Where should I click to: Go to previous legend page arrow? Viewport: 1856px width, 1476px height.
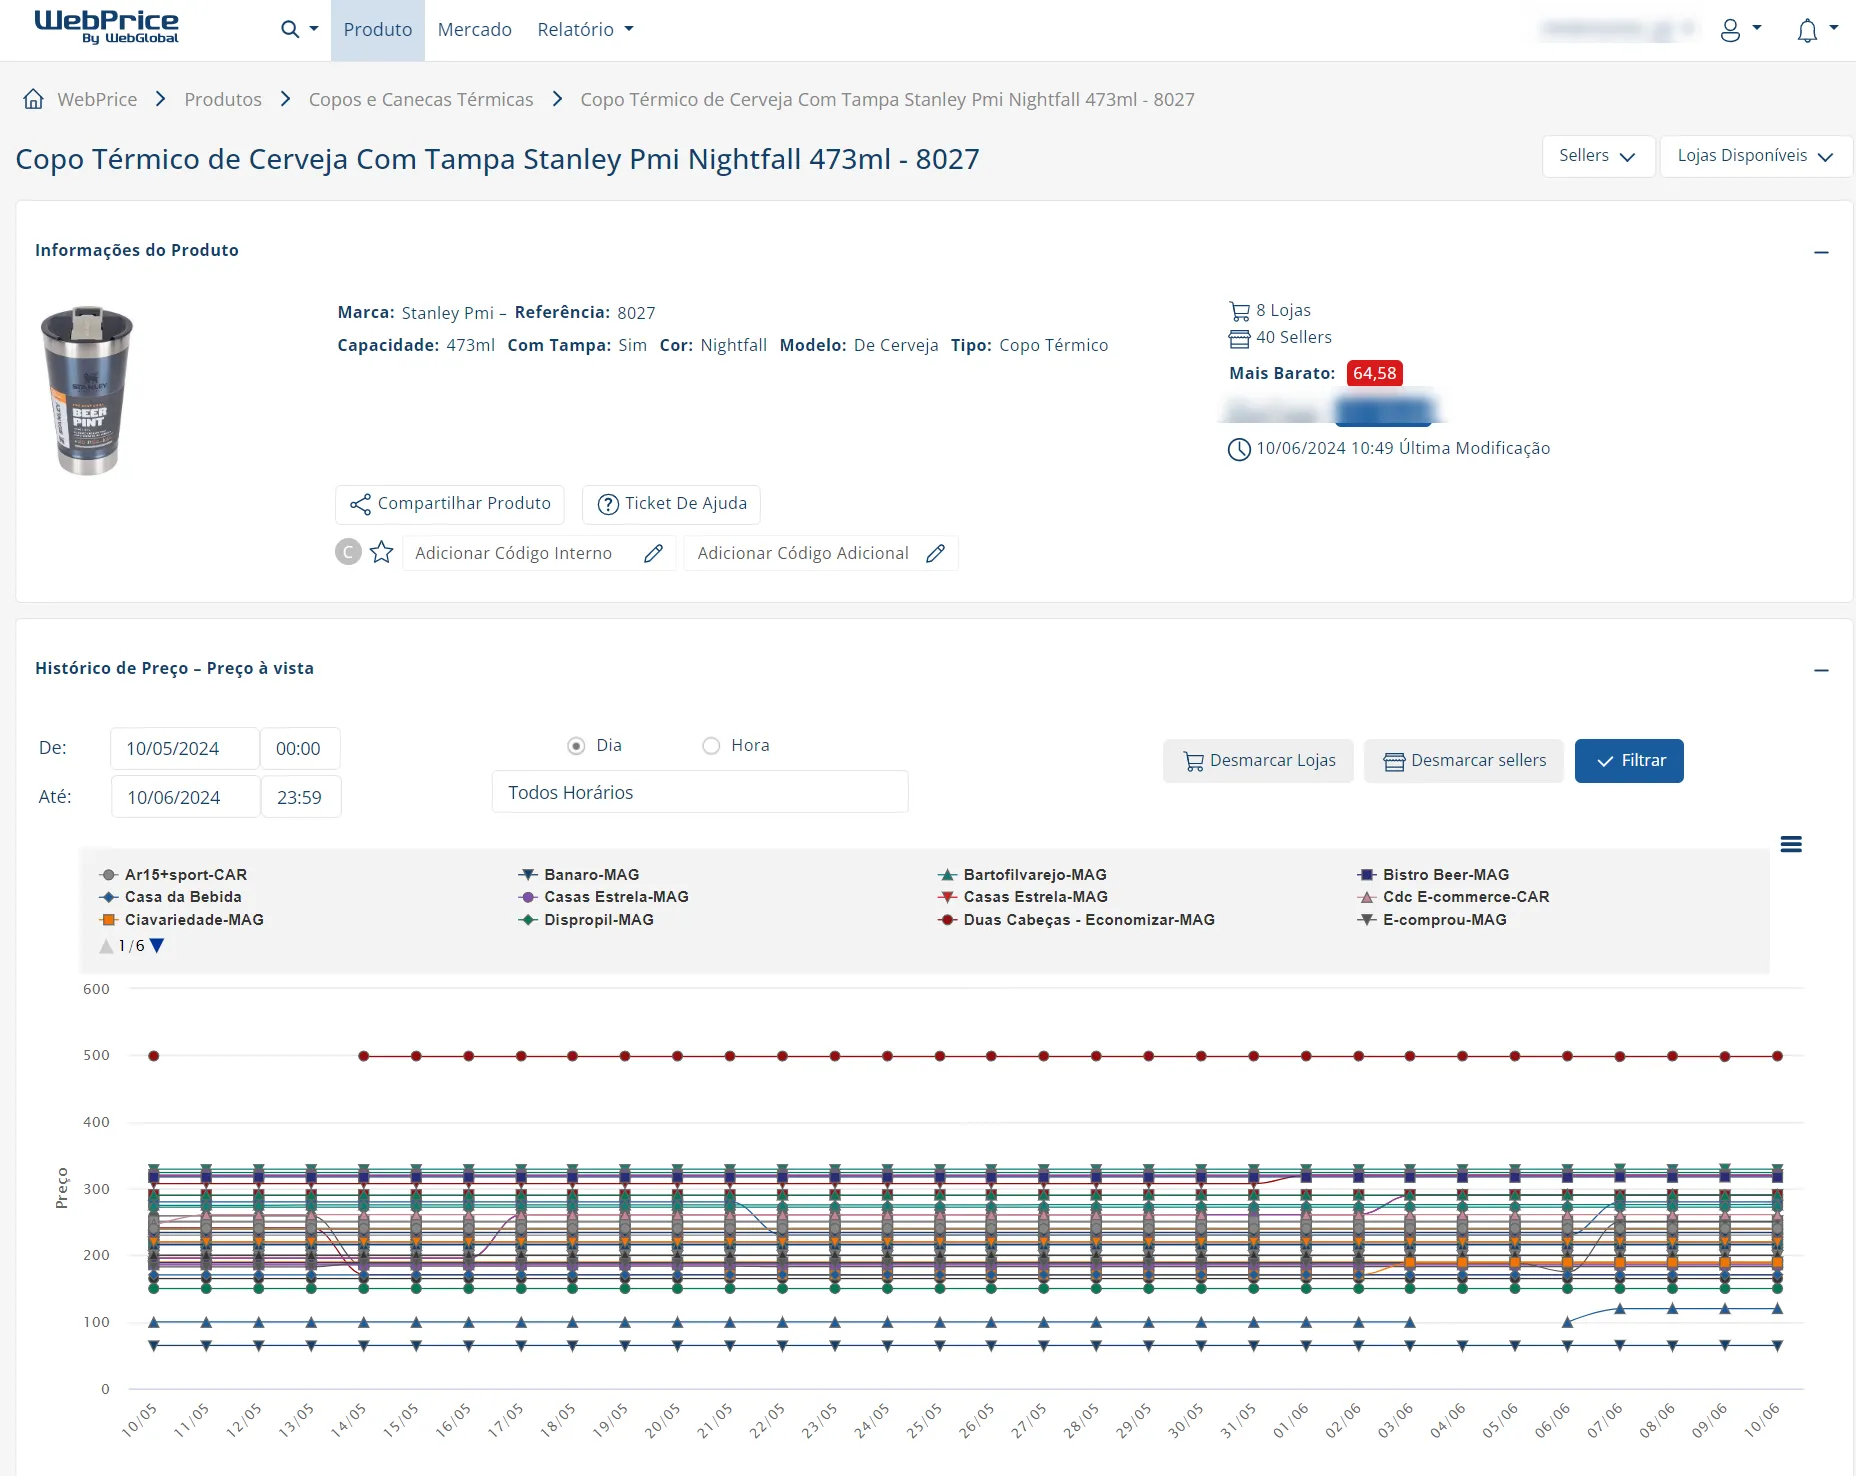point(107,946)
